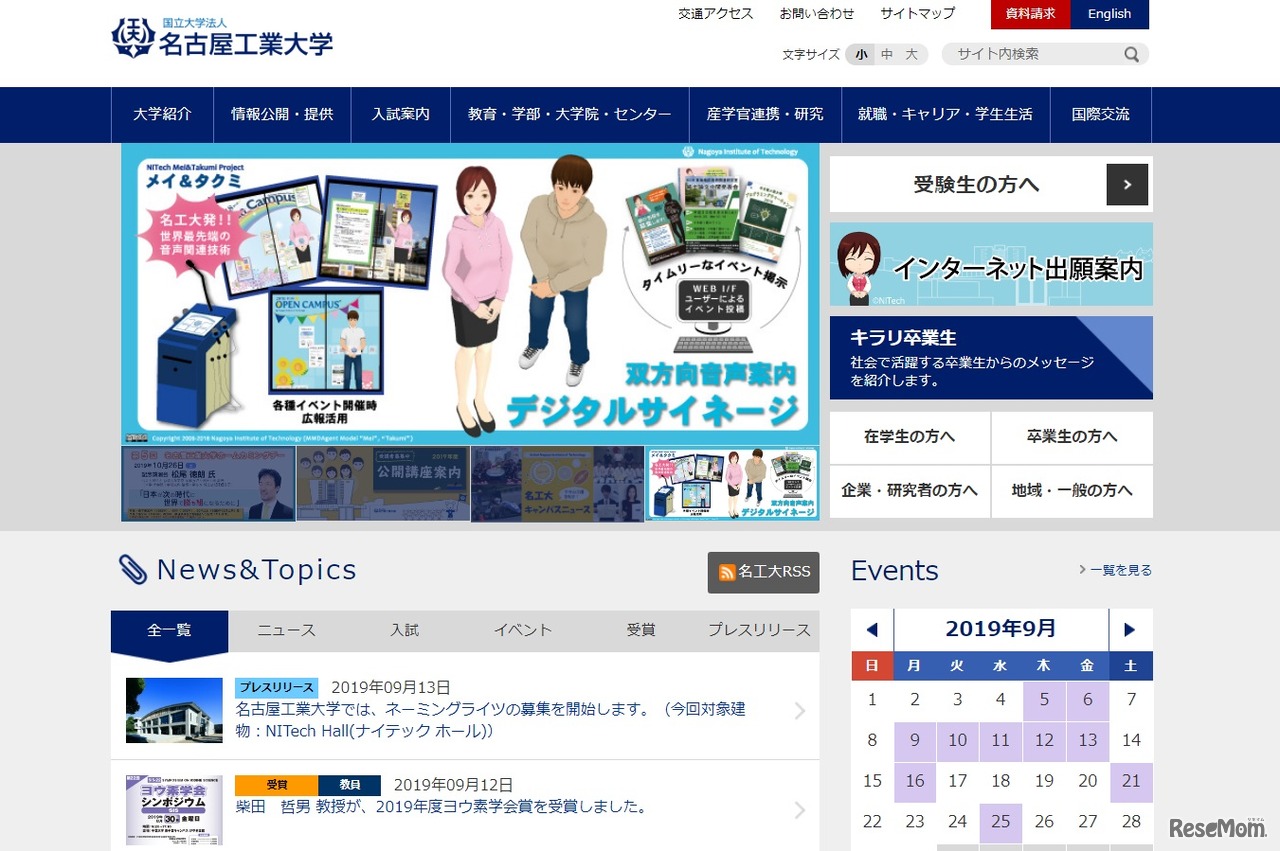Open the 入試案内 navigation menu
Image resolution: width=1280 pixels, height=851 pixels.
click(400, 114)
